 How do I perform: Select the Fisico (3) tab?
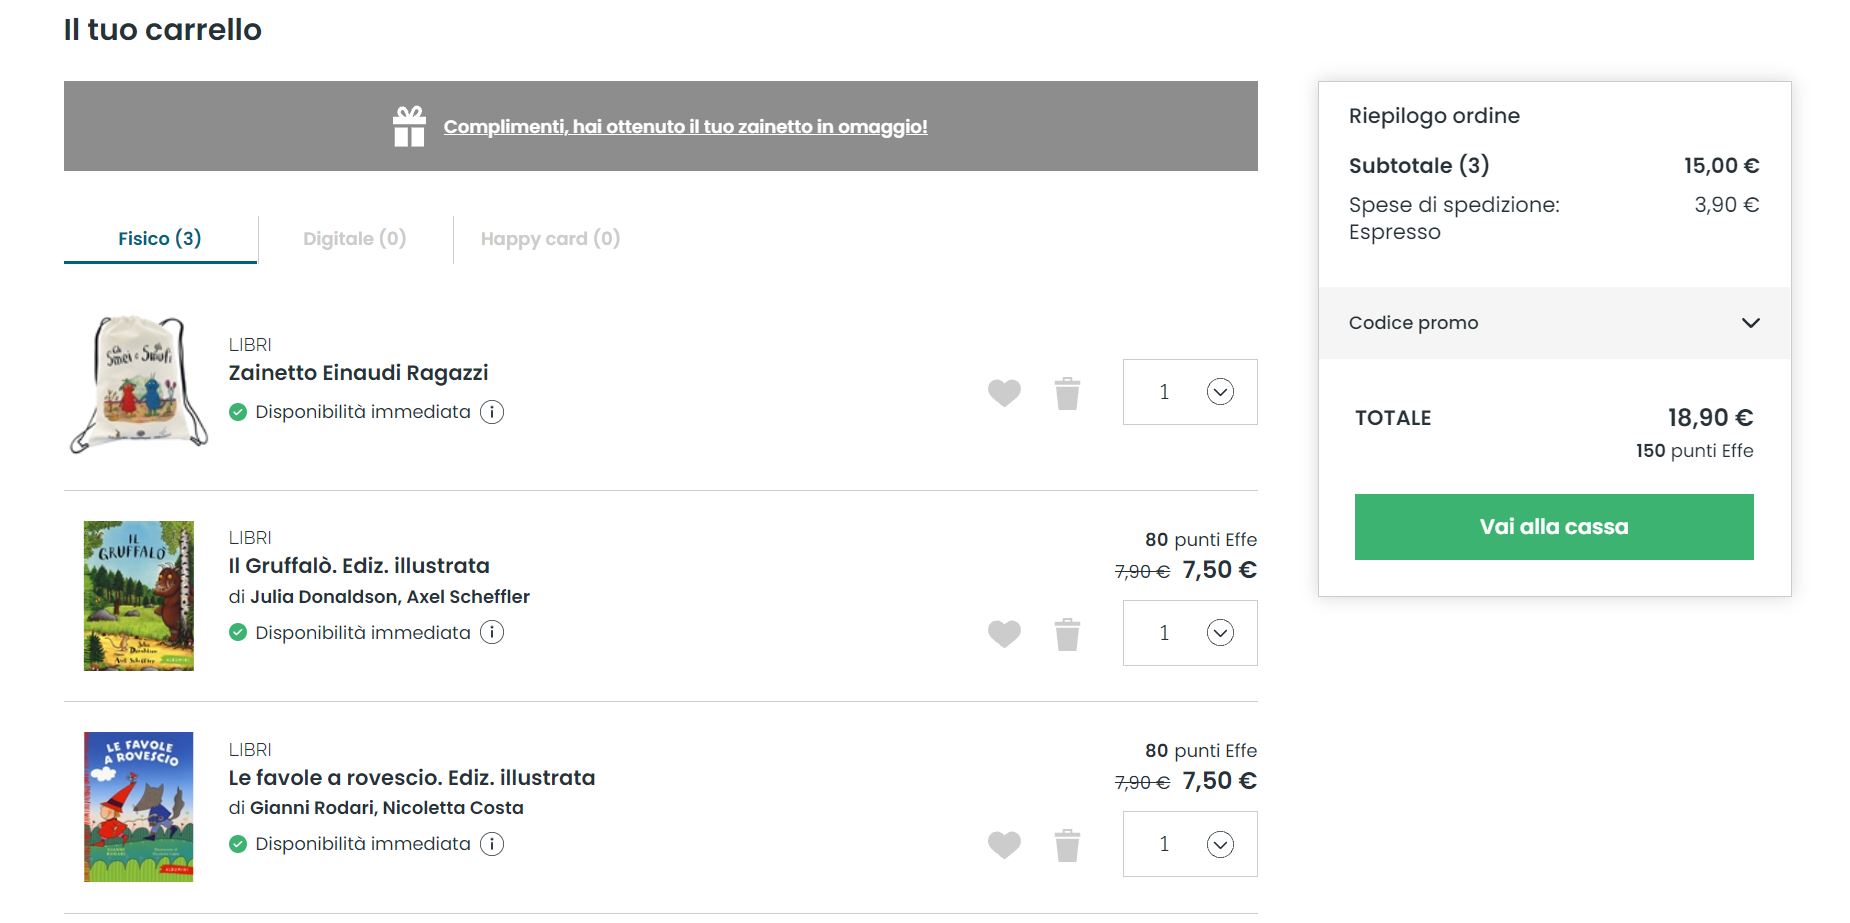[x=160, y=239]
